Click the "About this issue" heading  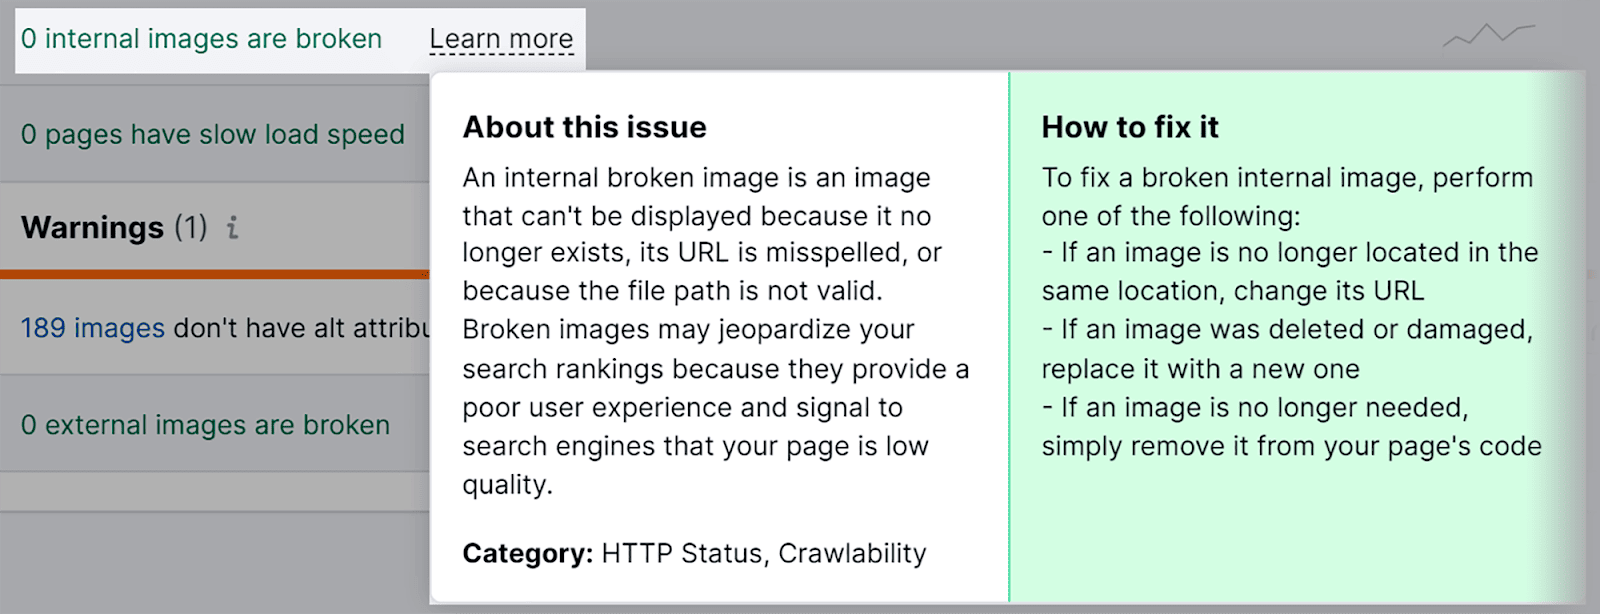584,127
